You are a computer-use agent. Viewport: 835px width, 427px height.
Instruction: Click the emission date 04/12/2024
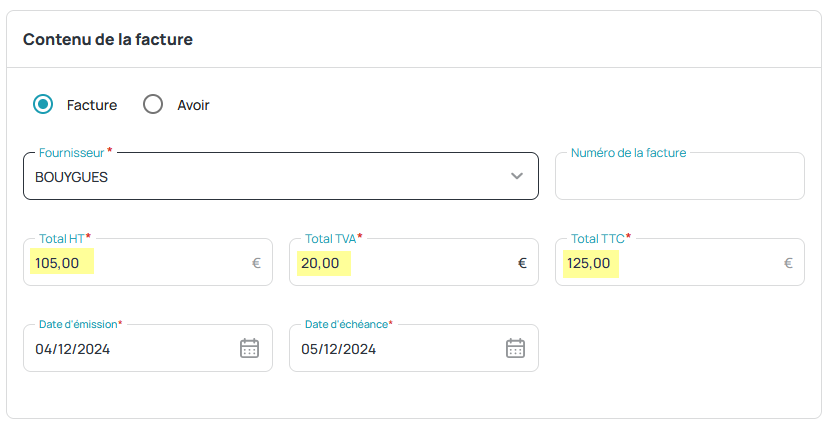pos(72,349)
